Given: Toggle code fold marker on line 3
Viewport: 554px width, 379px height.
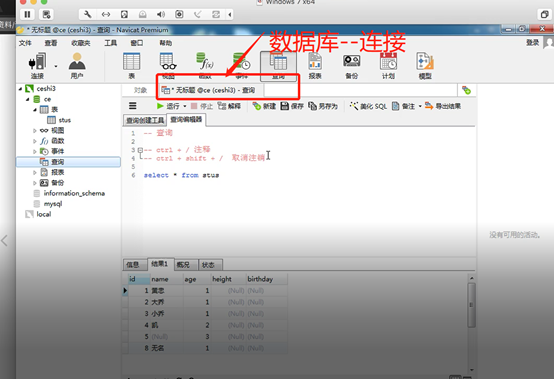Looking at the screenshot, I should pos(140,150).
